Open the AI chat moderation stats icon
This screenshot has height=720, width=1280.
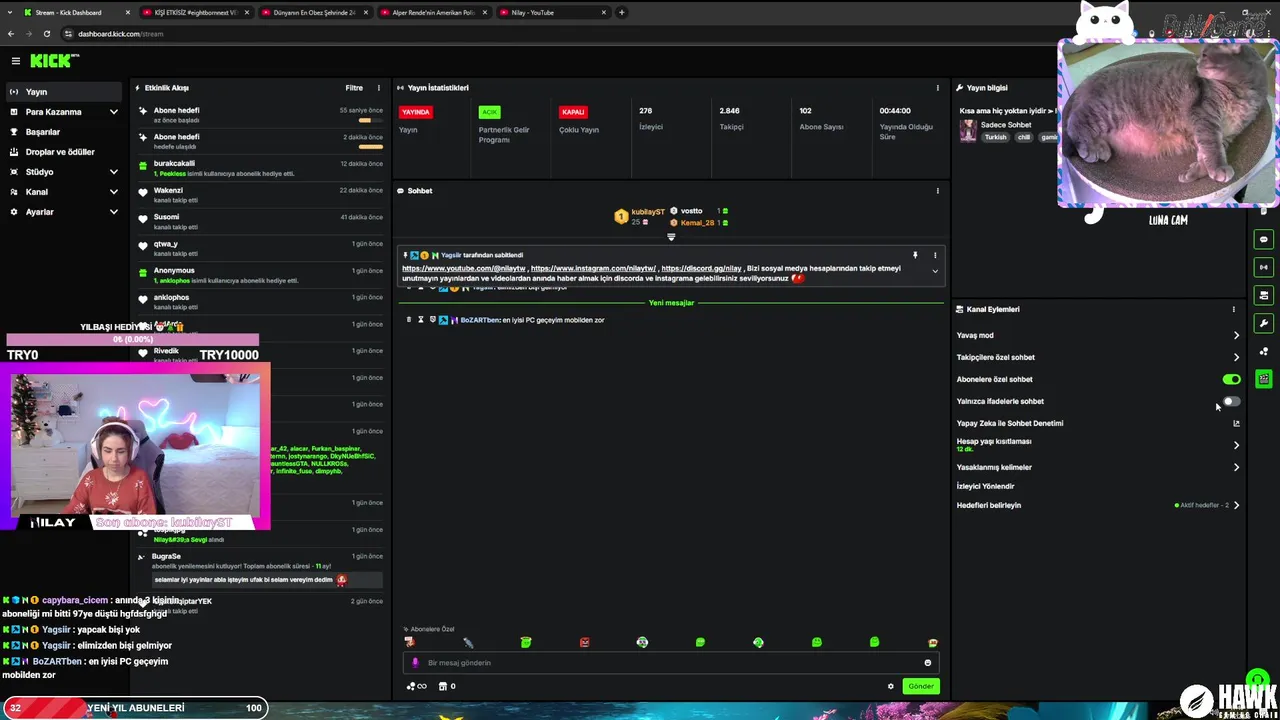click(x=1236, y=423)
